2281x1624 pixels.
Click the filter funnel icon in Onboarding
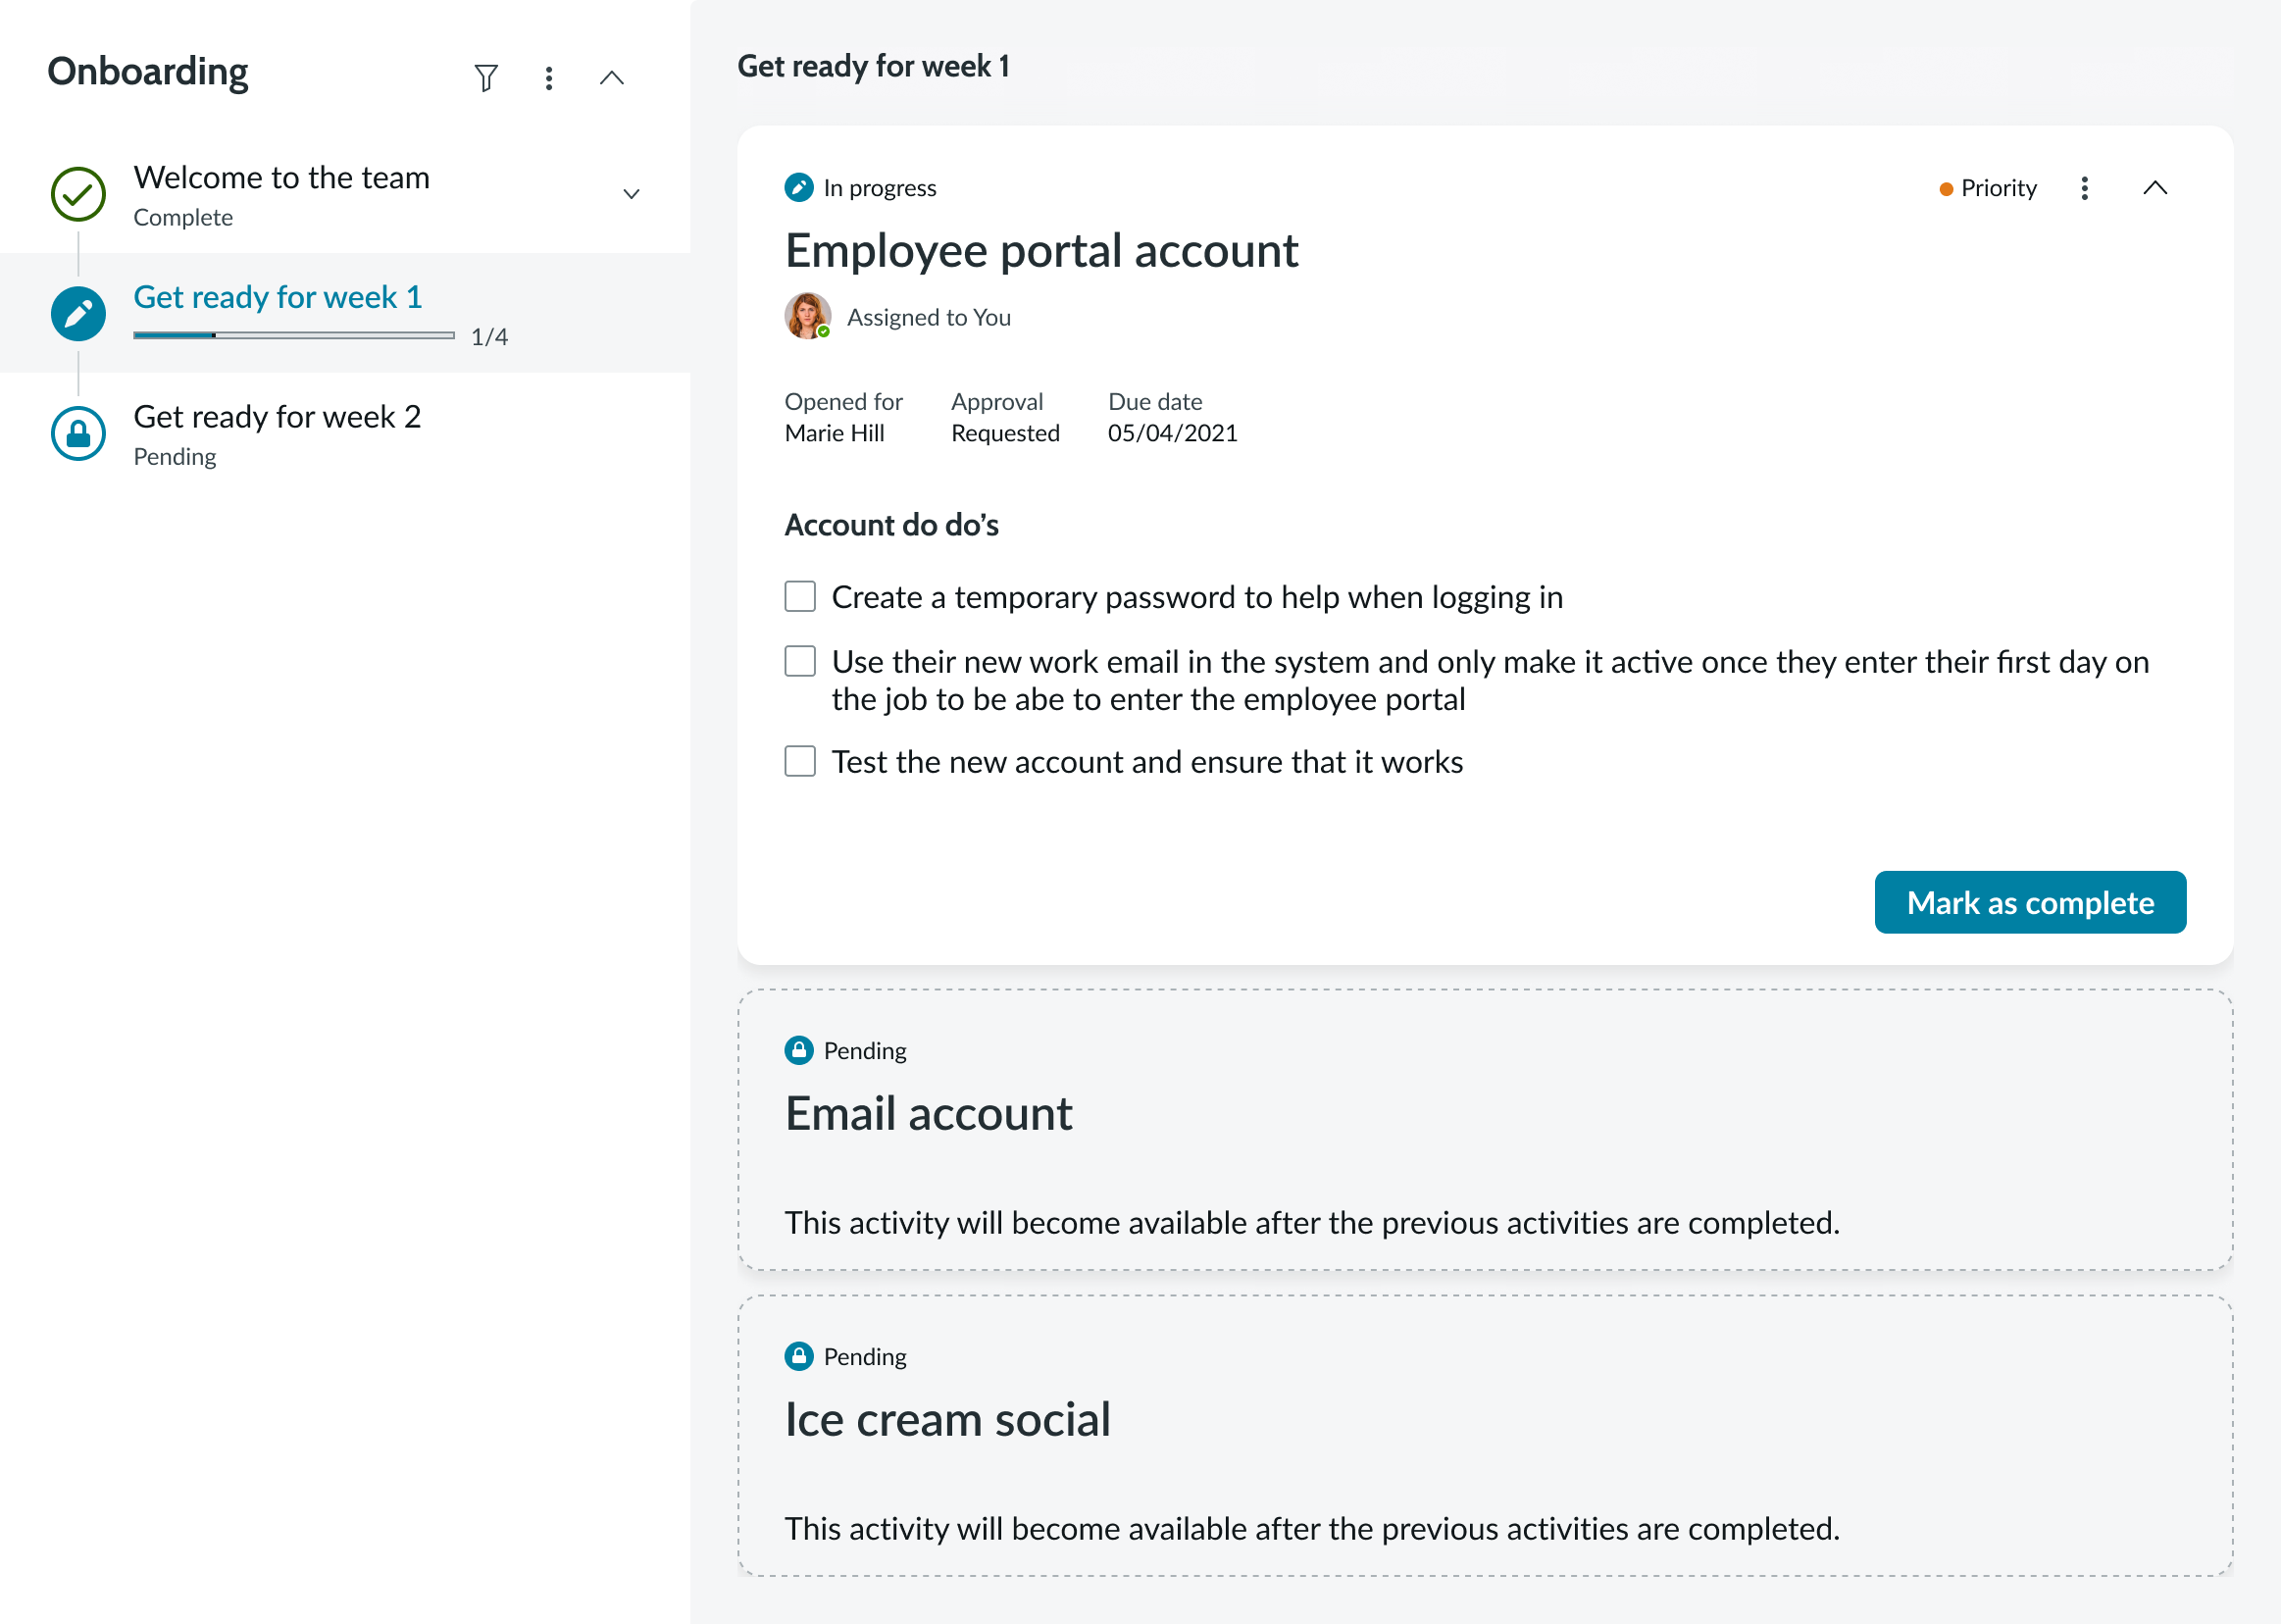(486, 78)
